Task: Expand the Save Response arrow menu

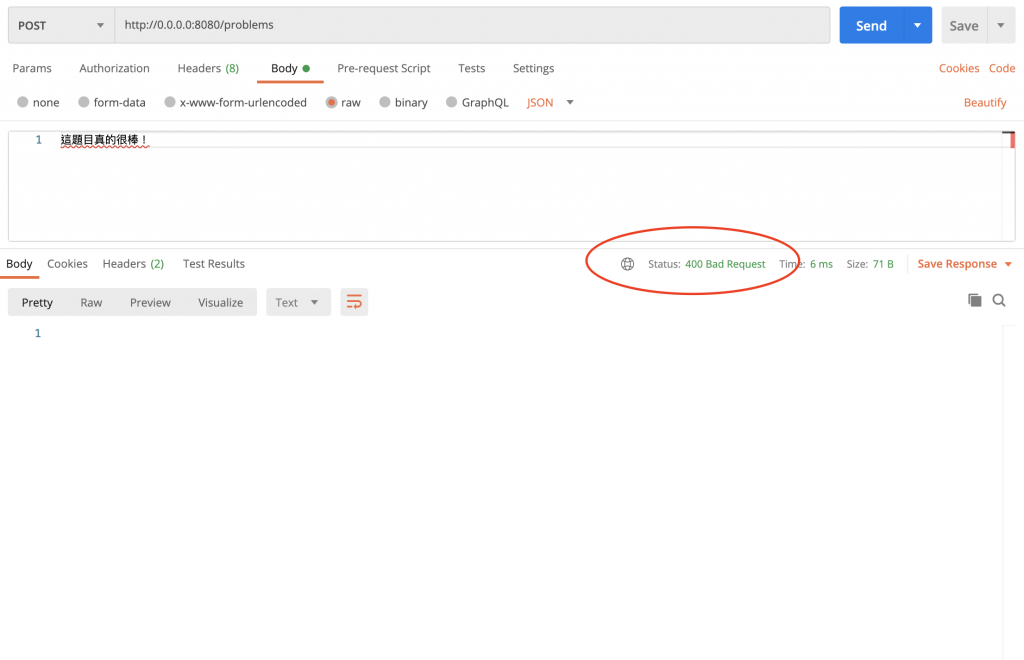Action: click(x=1008, y=264)
